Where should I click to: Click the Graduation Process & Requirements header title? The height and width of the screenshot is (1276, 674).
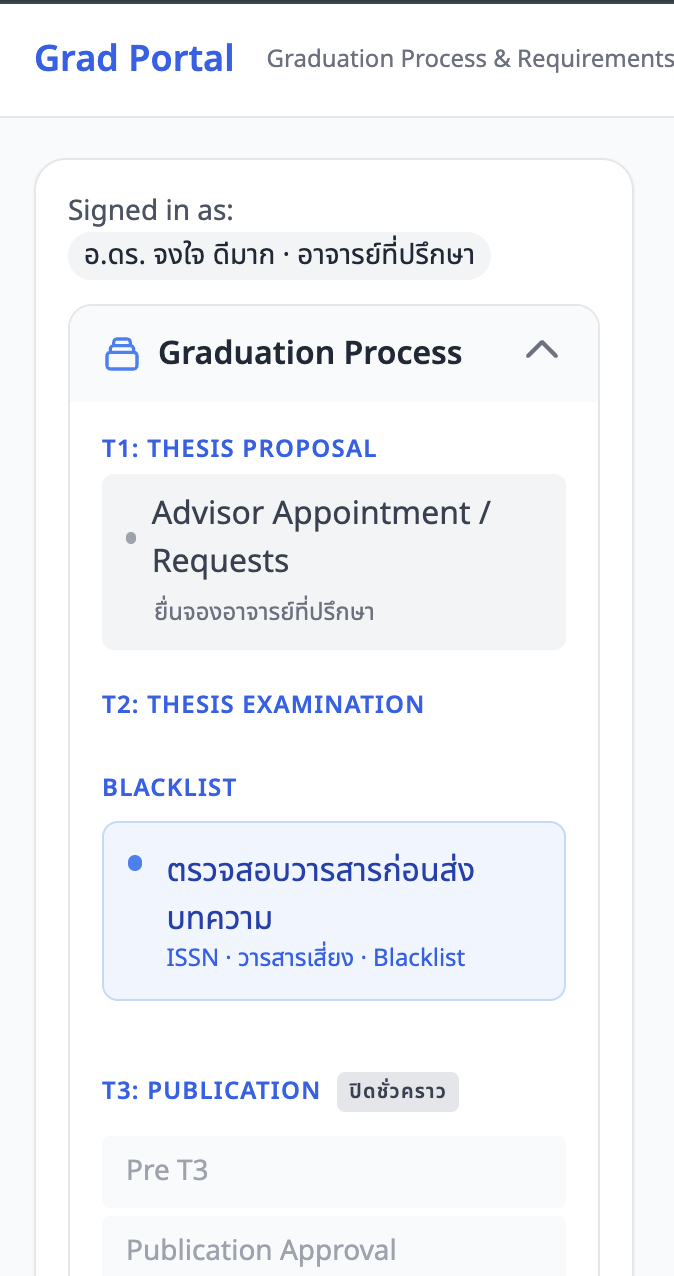470,58
